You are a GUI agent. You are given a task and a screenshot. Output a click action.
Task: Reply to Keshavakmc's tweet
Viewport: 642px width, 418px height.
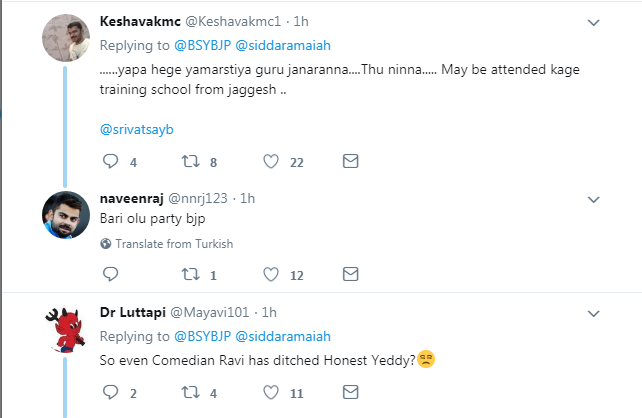click(x=110, y=161)
